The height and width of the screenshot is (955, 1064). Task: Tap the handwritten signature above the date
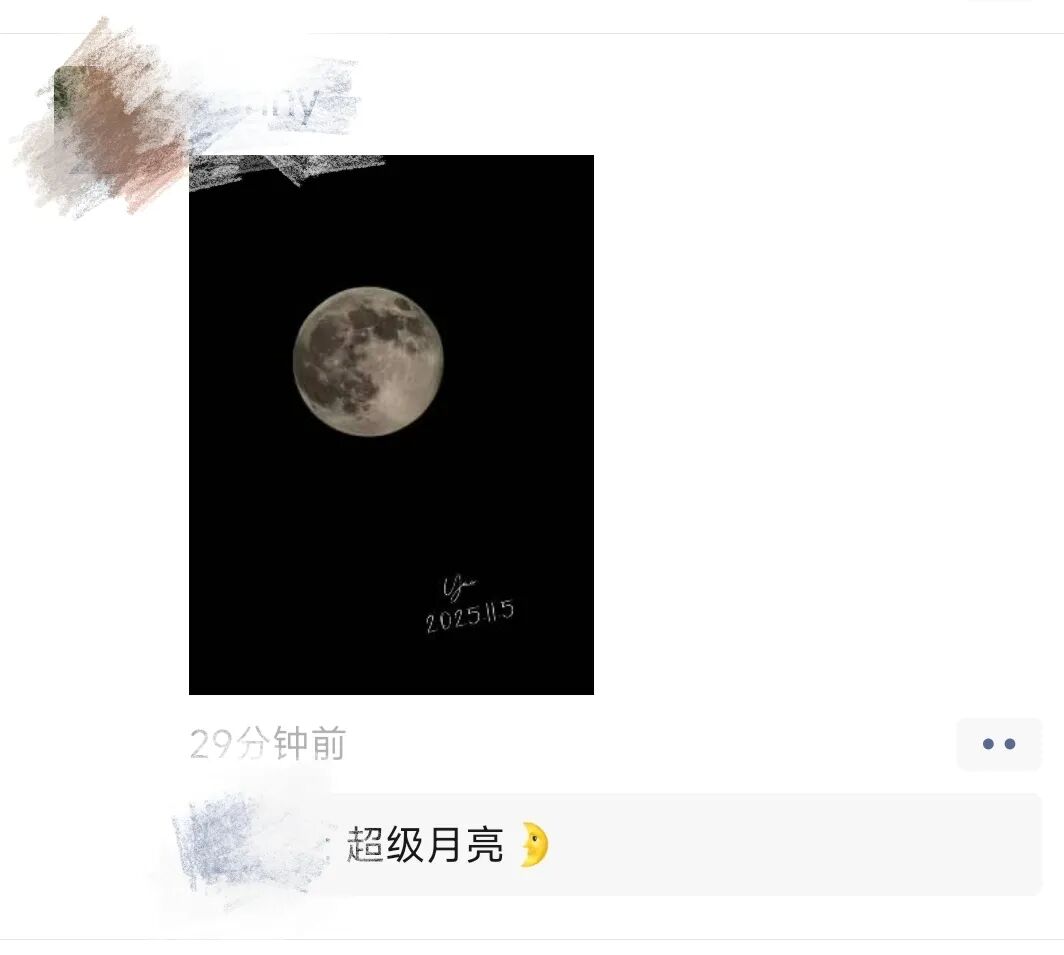coord(459,586)
